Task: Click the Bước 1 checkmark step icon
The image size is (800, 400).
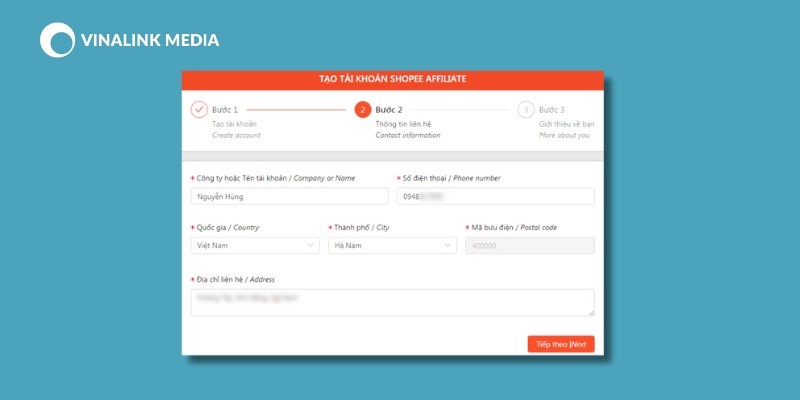Action: pyautogui.click(x=199, y=110)
